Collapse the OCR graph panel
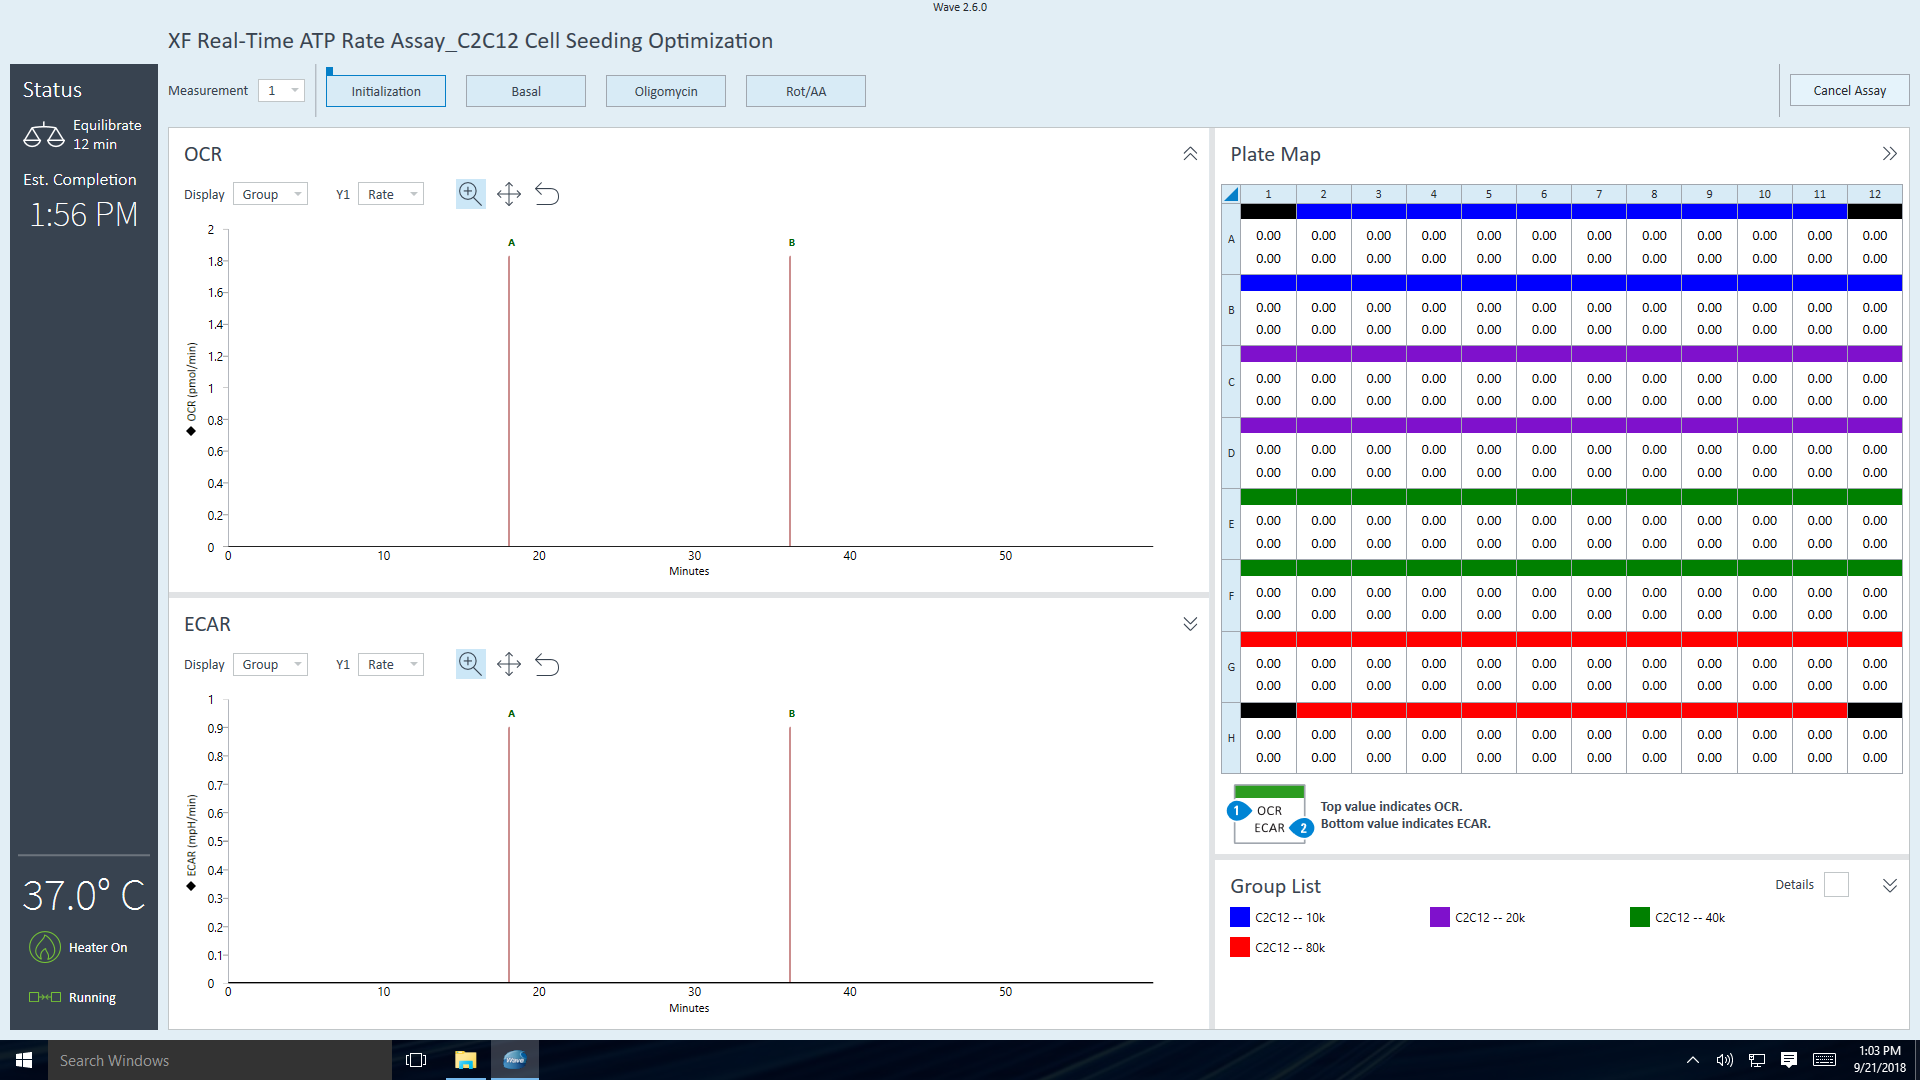 (x=1190, y=154)
